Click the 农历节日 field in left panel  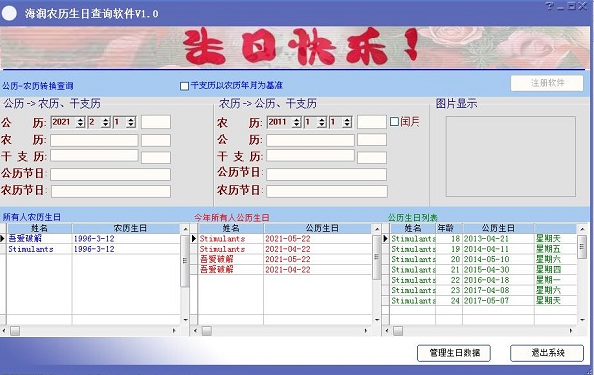click(111, 191)
